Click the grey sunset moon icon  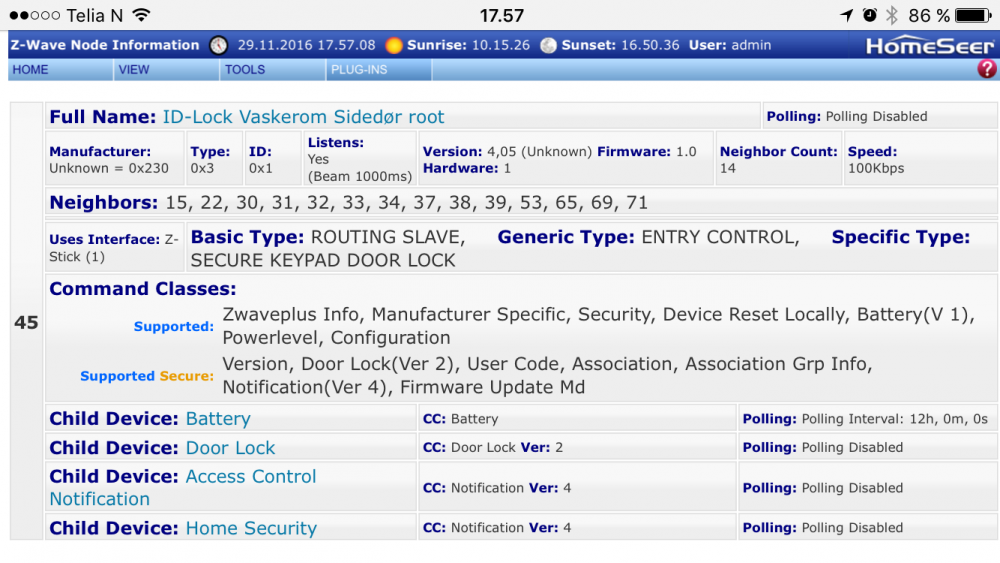548,45
